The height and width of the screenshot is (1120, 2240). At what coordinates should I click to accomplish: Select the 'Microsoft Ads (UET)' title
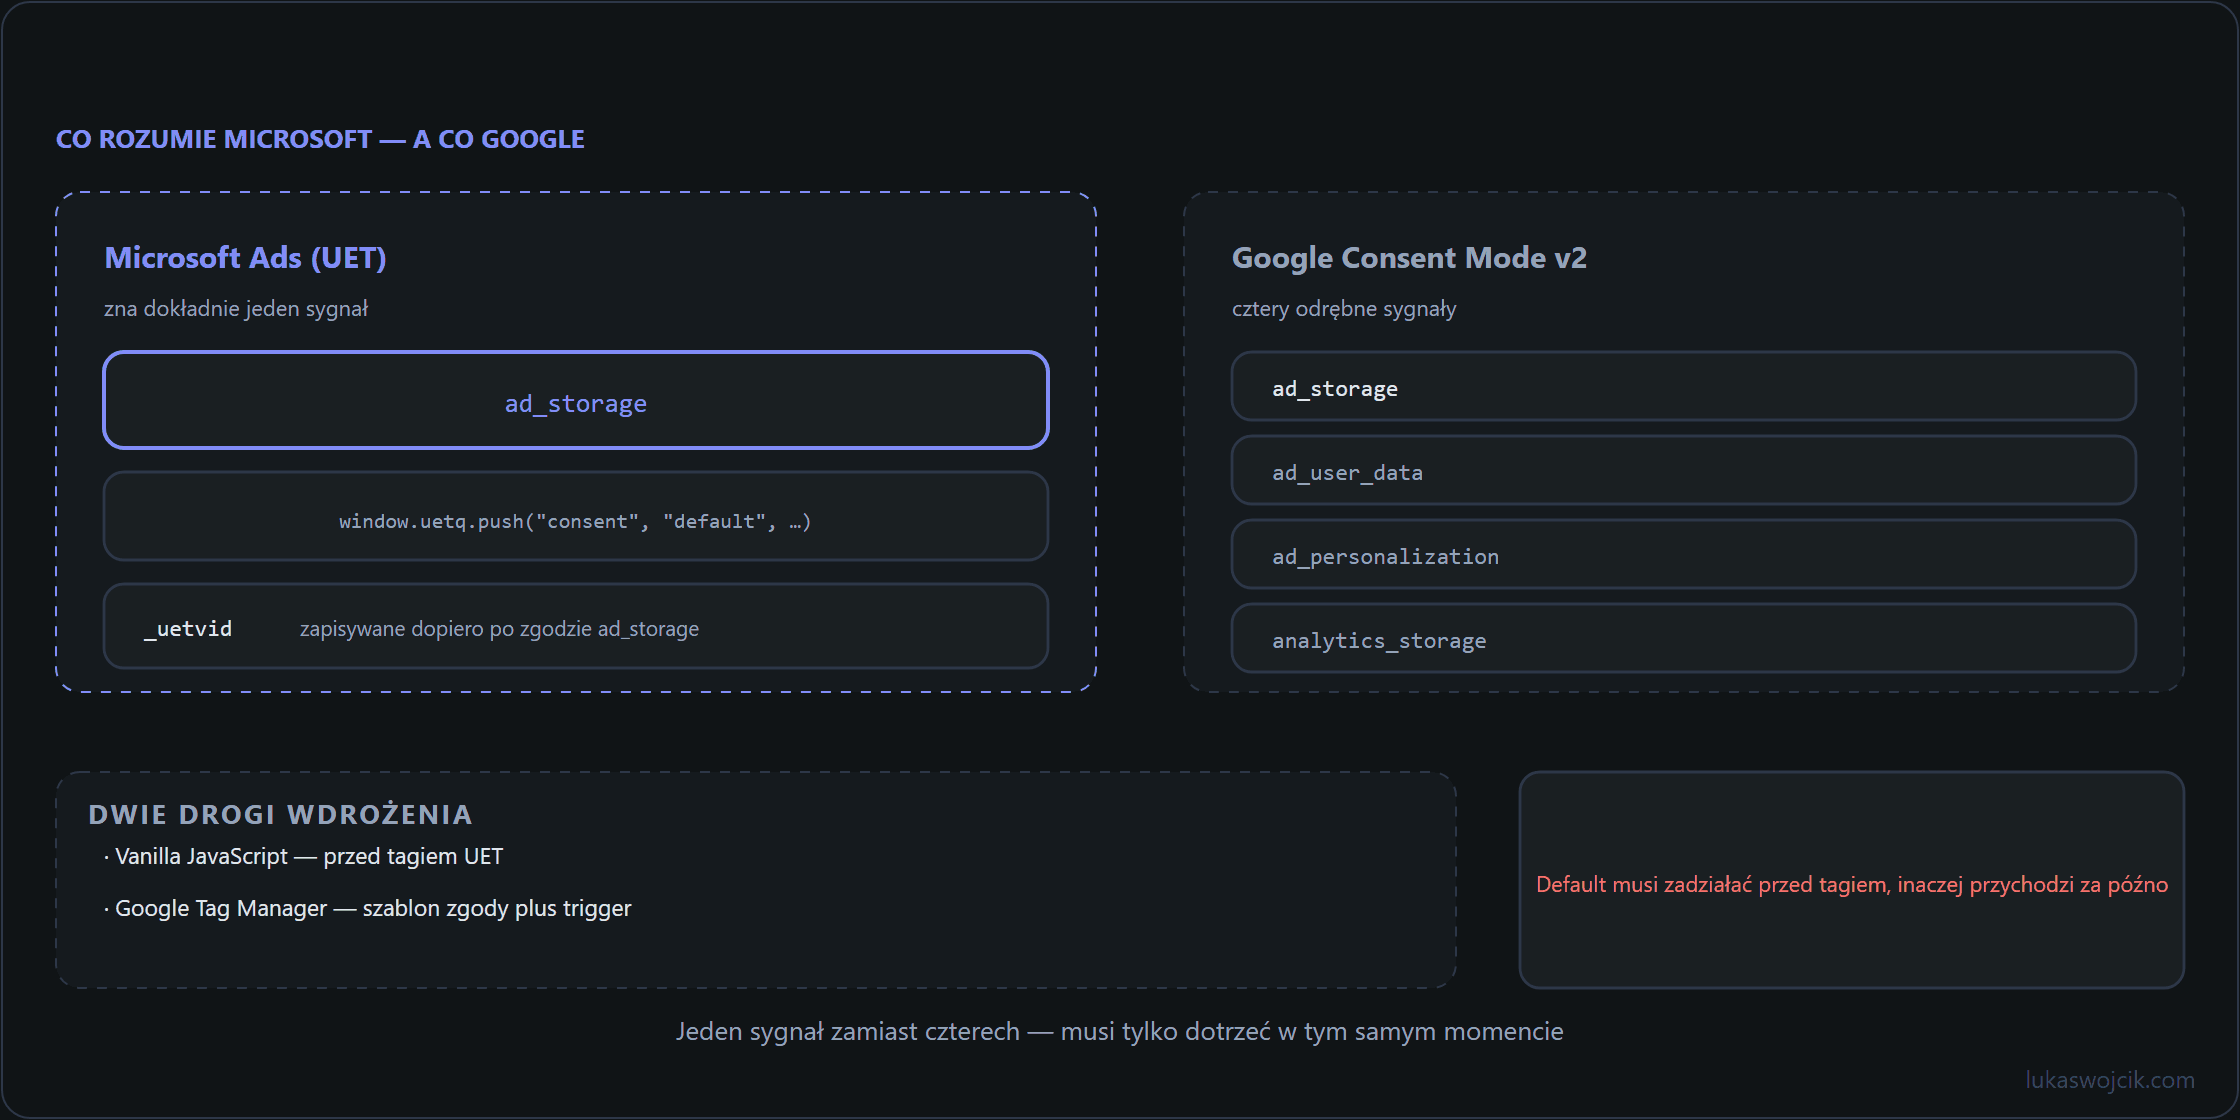[x=245, y=258]
